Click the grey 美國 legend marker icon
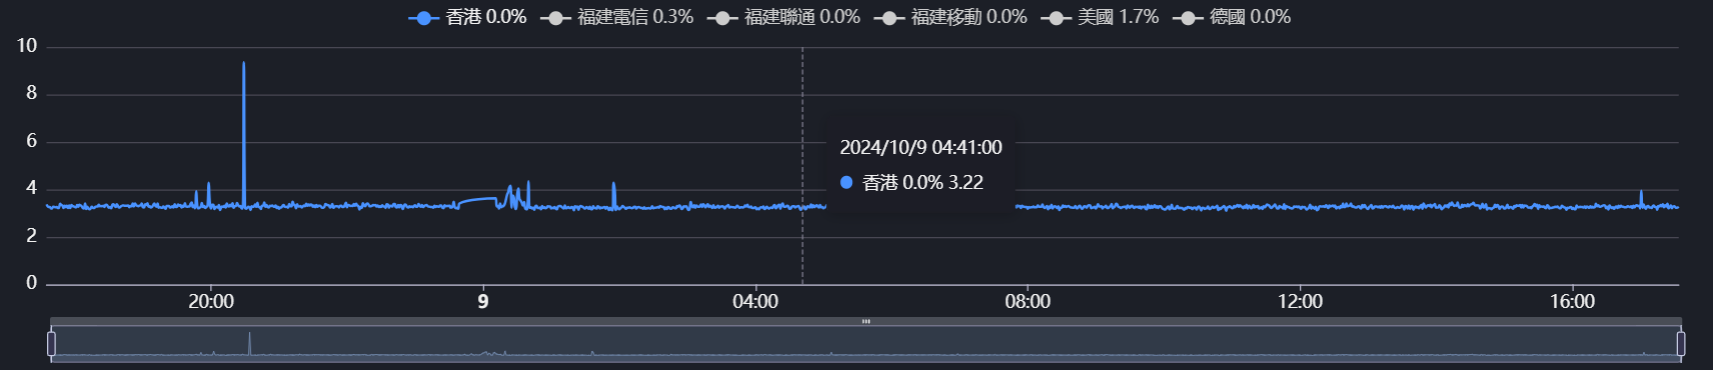 coord(1056,18)
